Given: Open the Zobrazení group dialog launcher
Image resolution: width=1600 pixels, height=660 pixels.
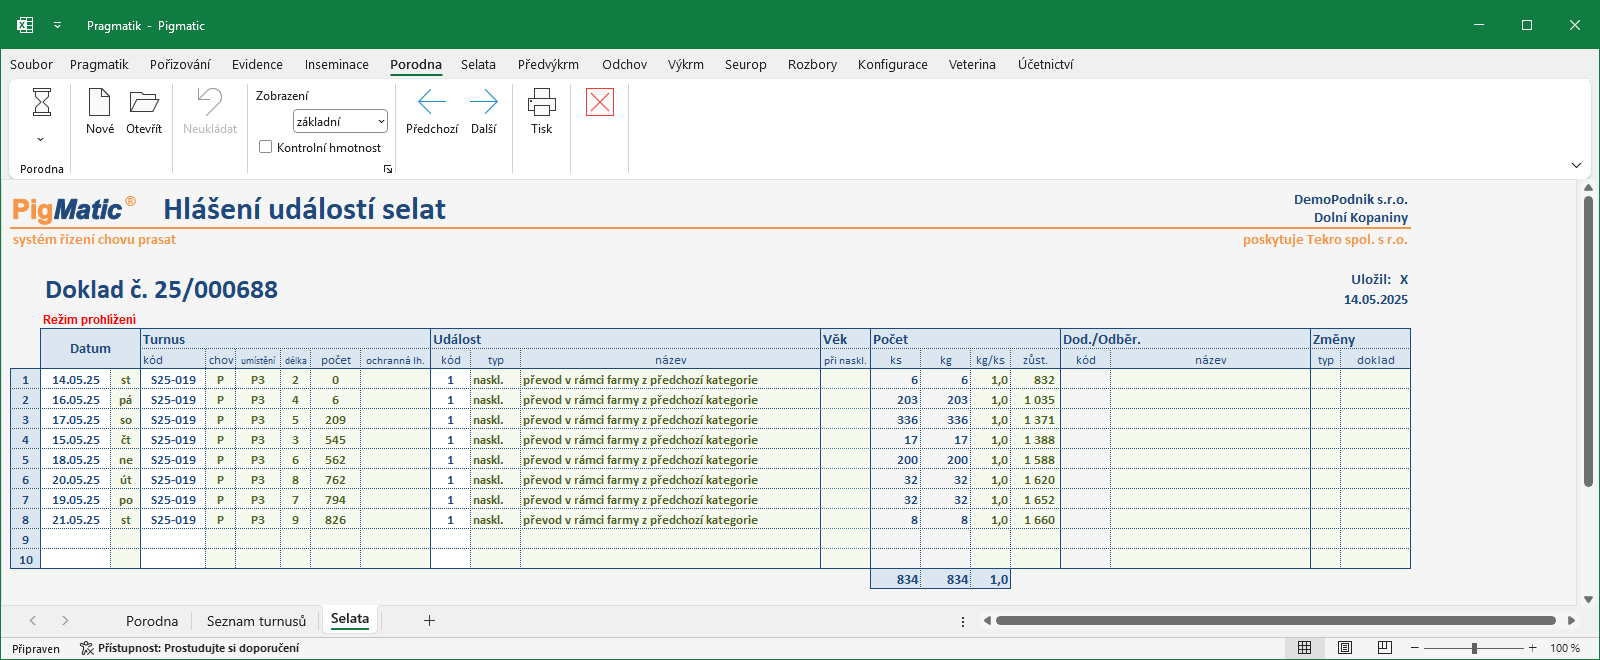Looking at the screenshot, I should (x=388, y=169).
